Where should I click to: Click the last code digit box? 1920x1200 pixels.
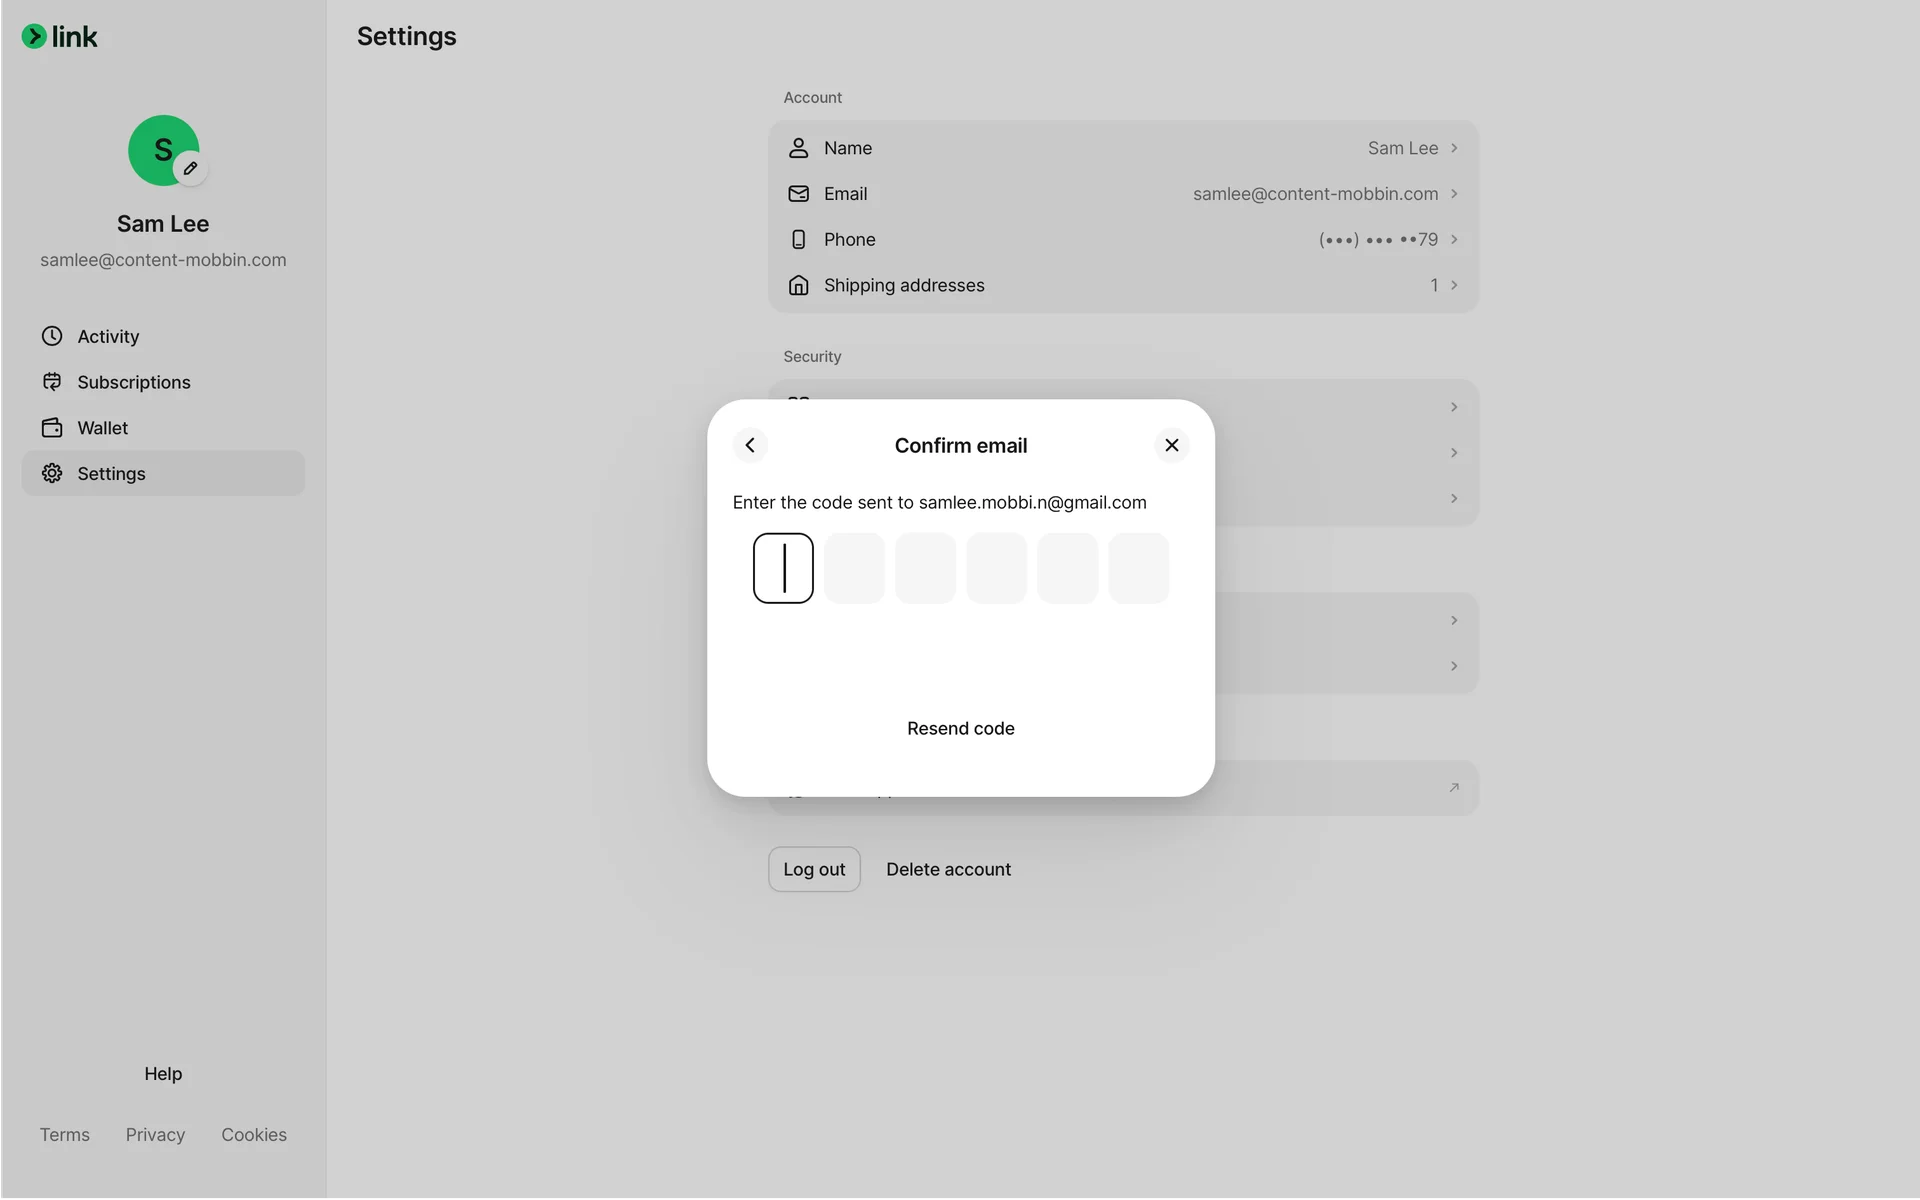(1138, 568)
